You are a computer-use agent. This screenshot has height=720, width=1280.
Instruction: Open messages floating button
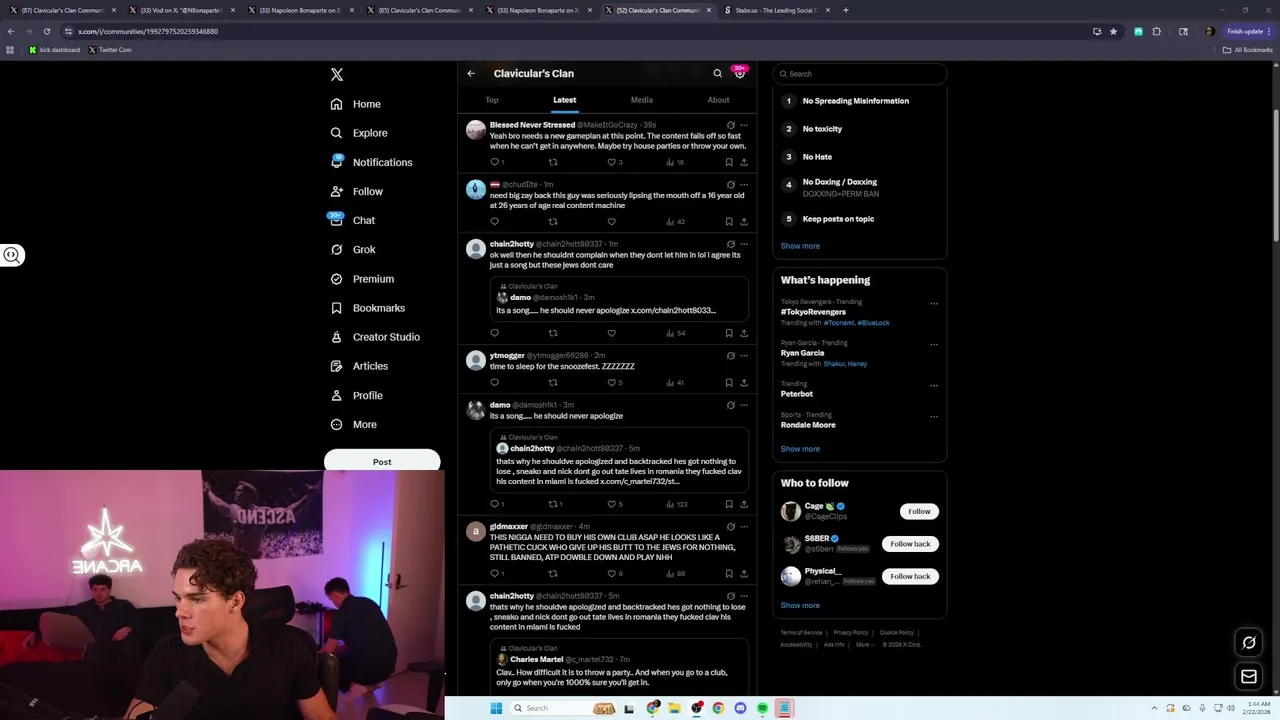click(1249, 677)
